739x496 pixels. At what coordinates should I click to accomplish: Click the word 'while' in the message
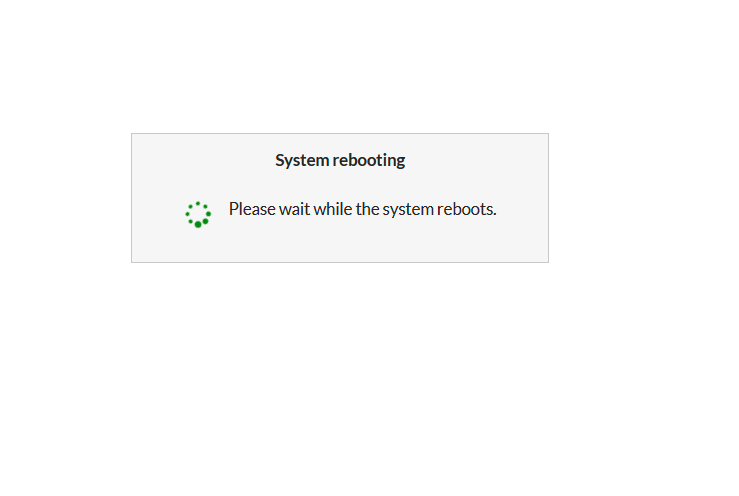[333, 209]
